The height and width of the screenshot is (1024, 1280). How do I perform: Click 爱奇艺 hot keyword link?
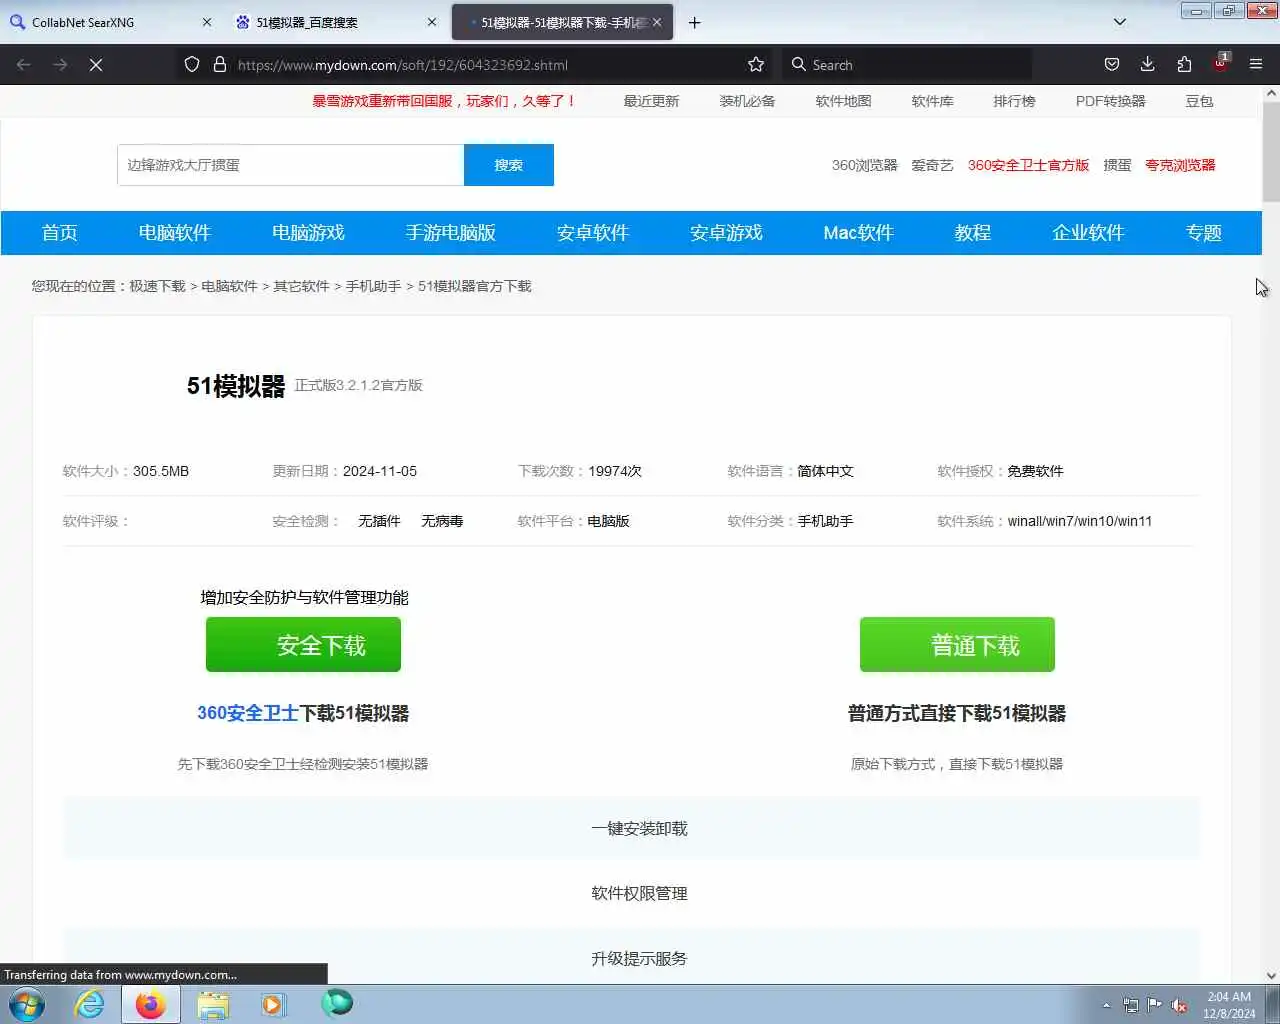[x=932, y=165]
